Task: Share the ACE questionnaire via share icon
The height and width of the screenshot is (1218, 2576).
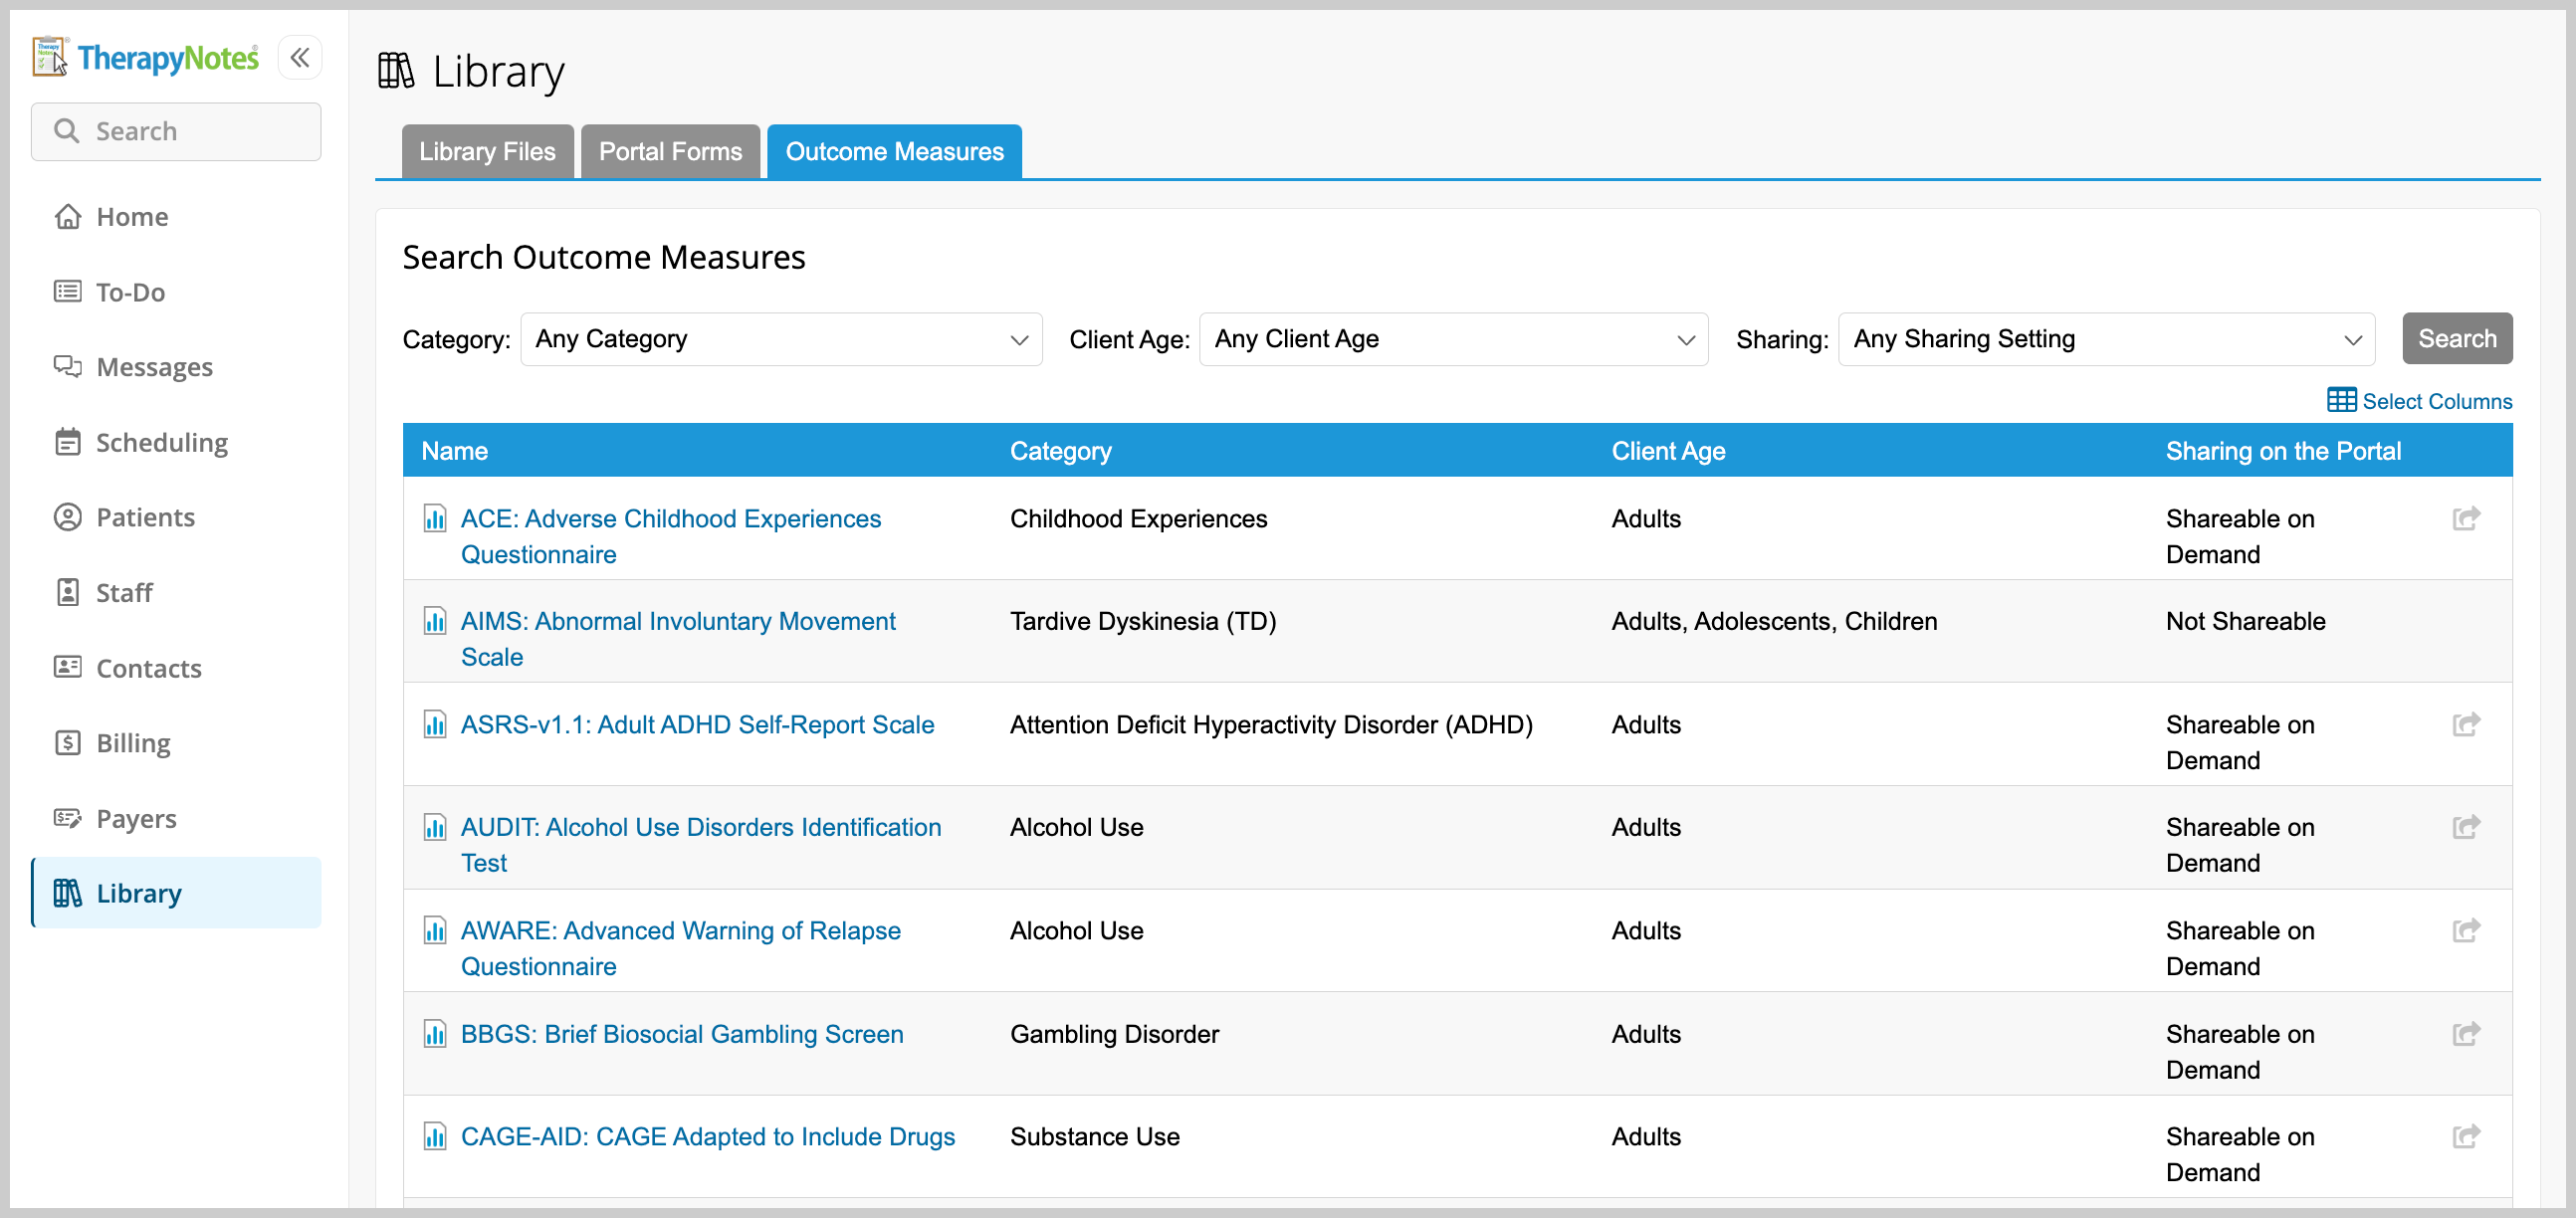Action: (x=2466, y=518)
